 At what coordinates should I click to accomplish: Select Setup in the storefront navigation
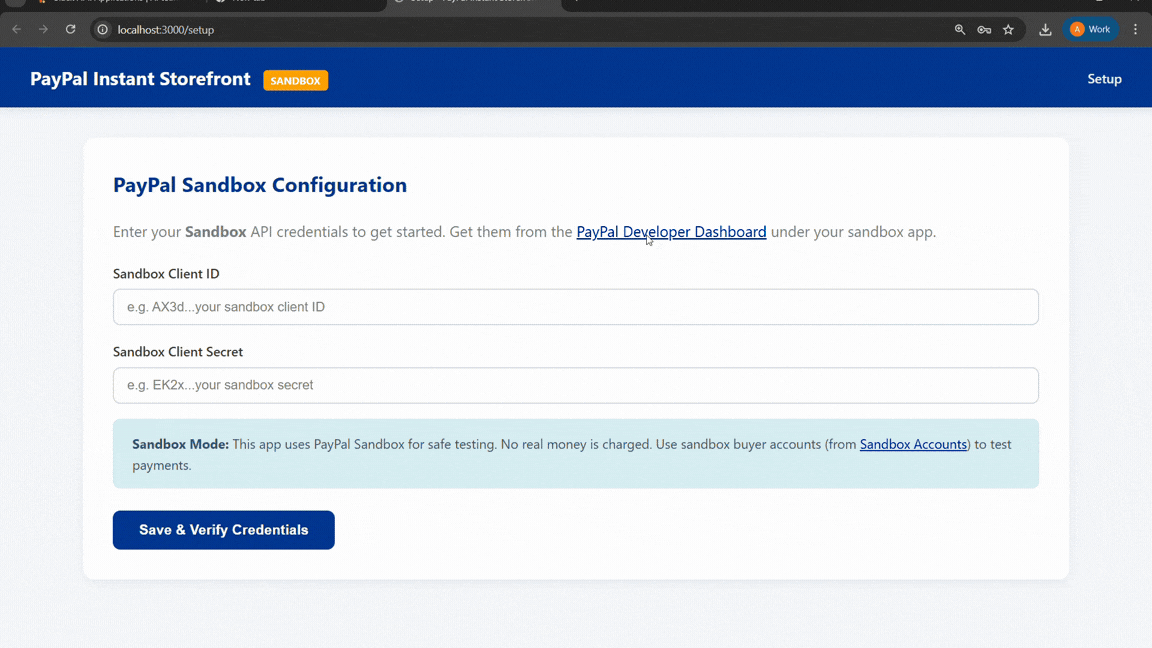point(1104,78)
